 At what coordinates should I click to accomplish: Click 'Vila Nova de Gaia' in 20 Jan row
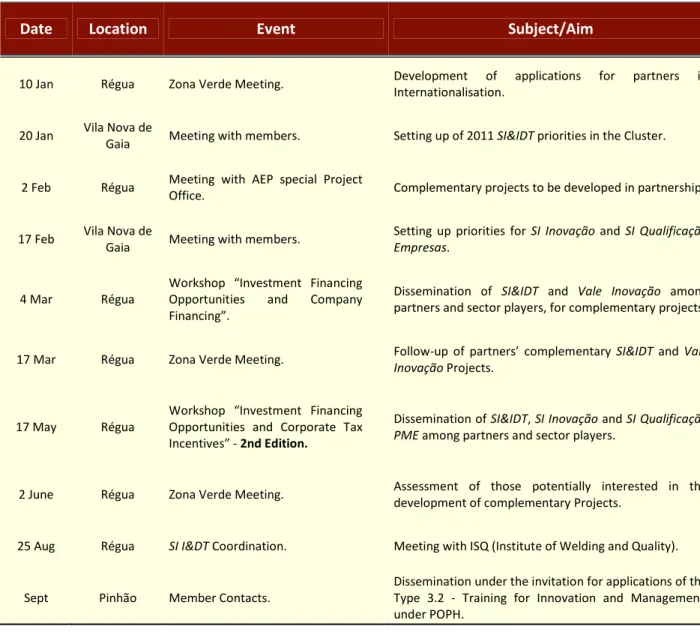118,136
